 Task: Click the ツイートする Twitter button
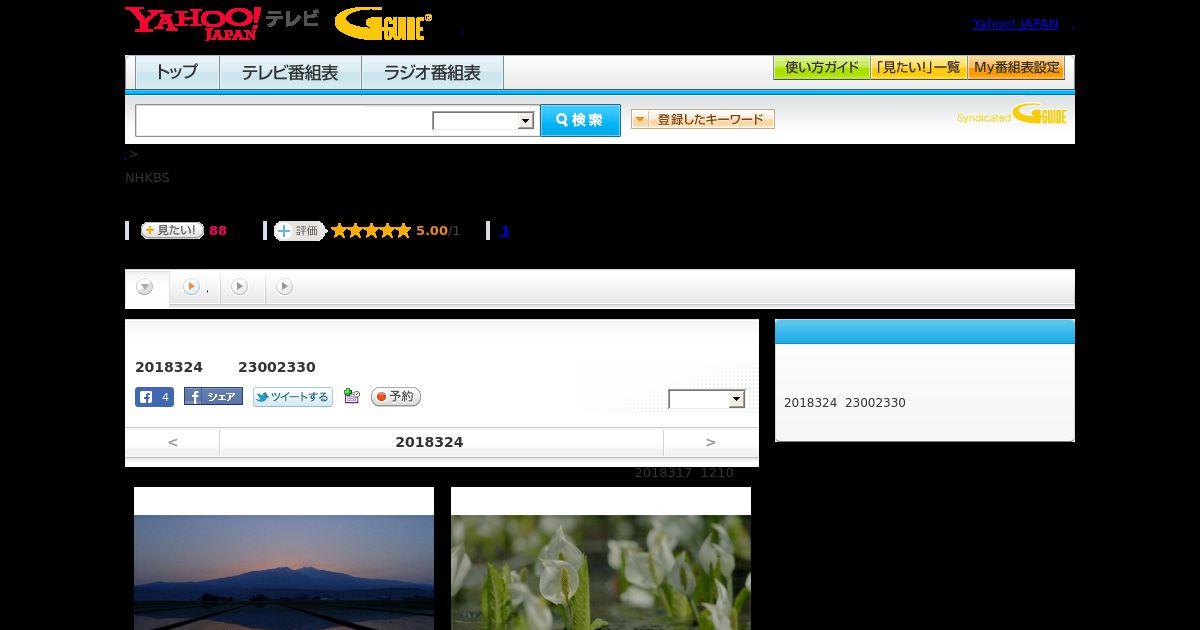pyautogui.click(x=292, y=397)
